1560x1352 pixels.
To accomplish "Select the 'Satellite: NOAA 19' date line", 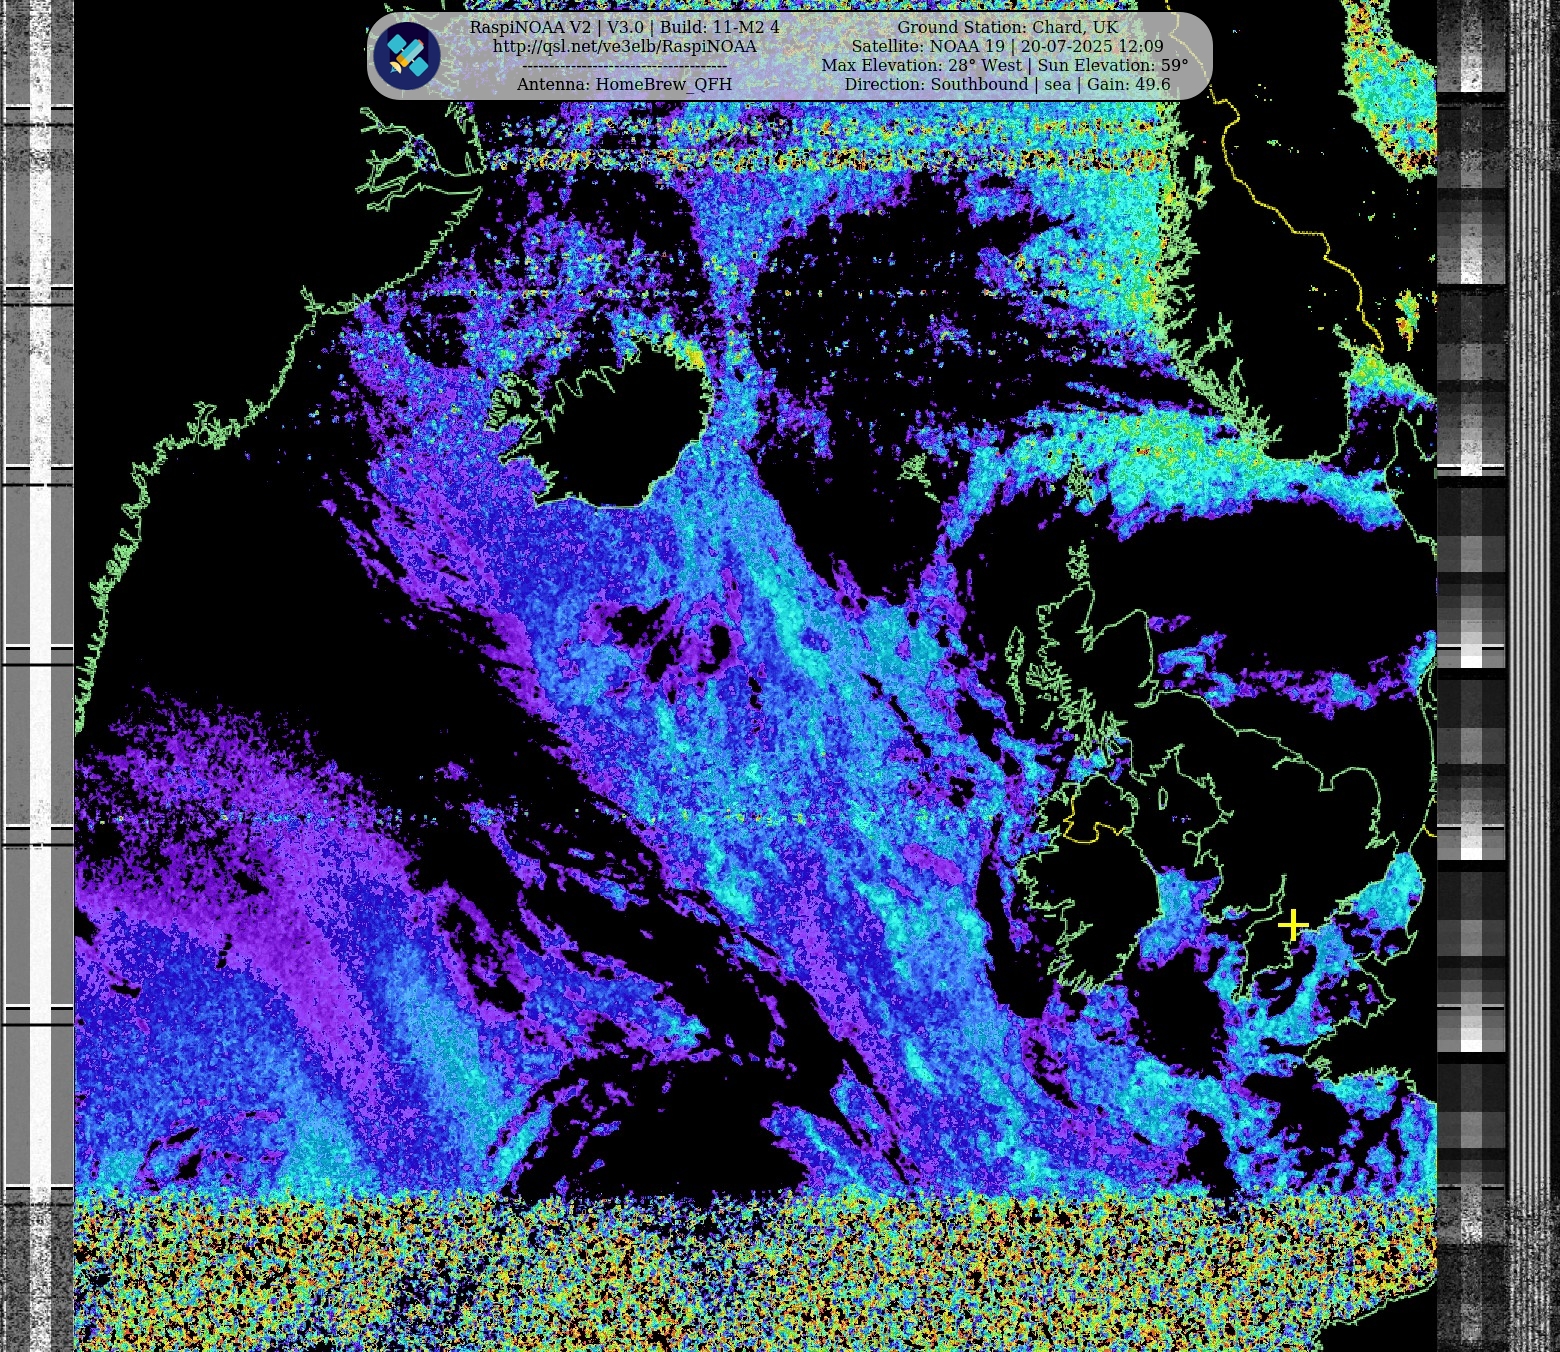I will (1007, 47).
